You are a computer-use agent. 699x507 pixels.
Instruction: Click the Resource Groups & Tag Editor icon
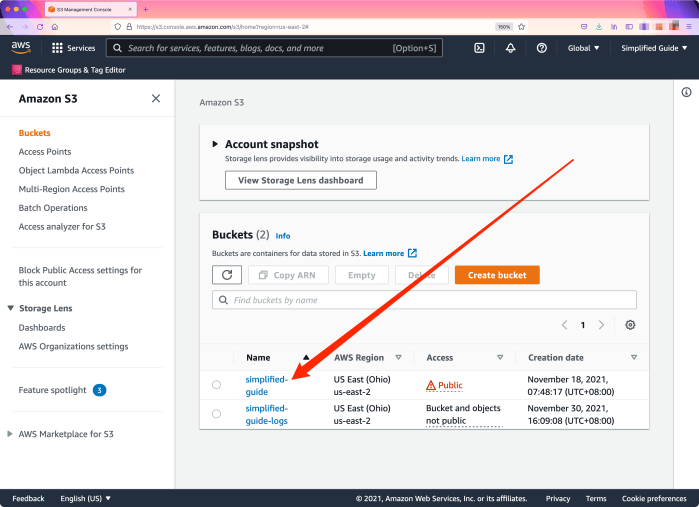click(16, 70)
